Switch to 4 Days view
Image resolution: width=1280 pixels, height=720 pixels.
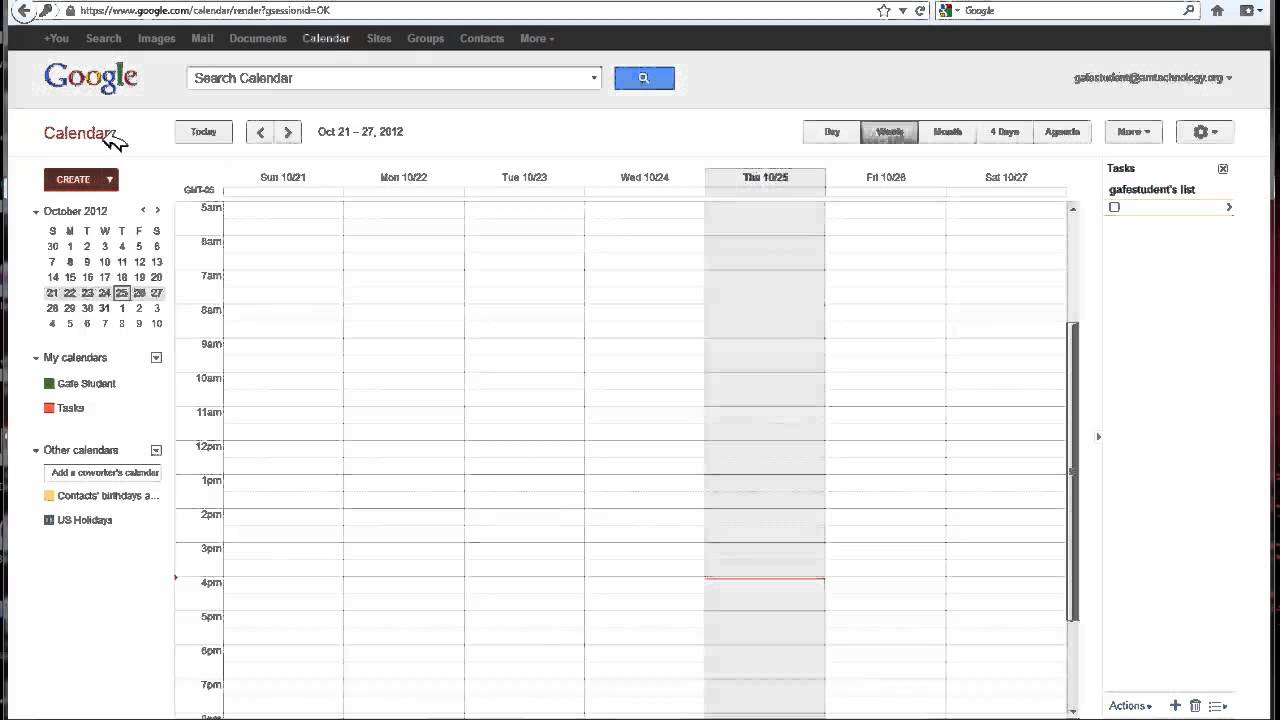[x=1004, y=132]
